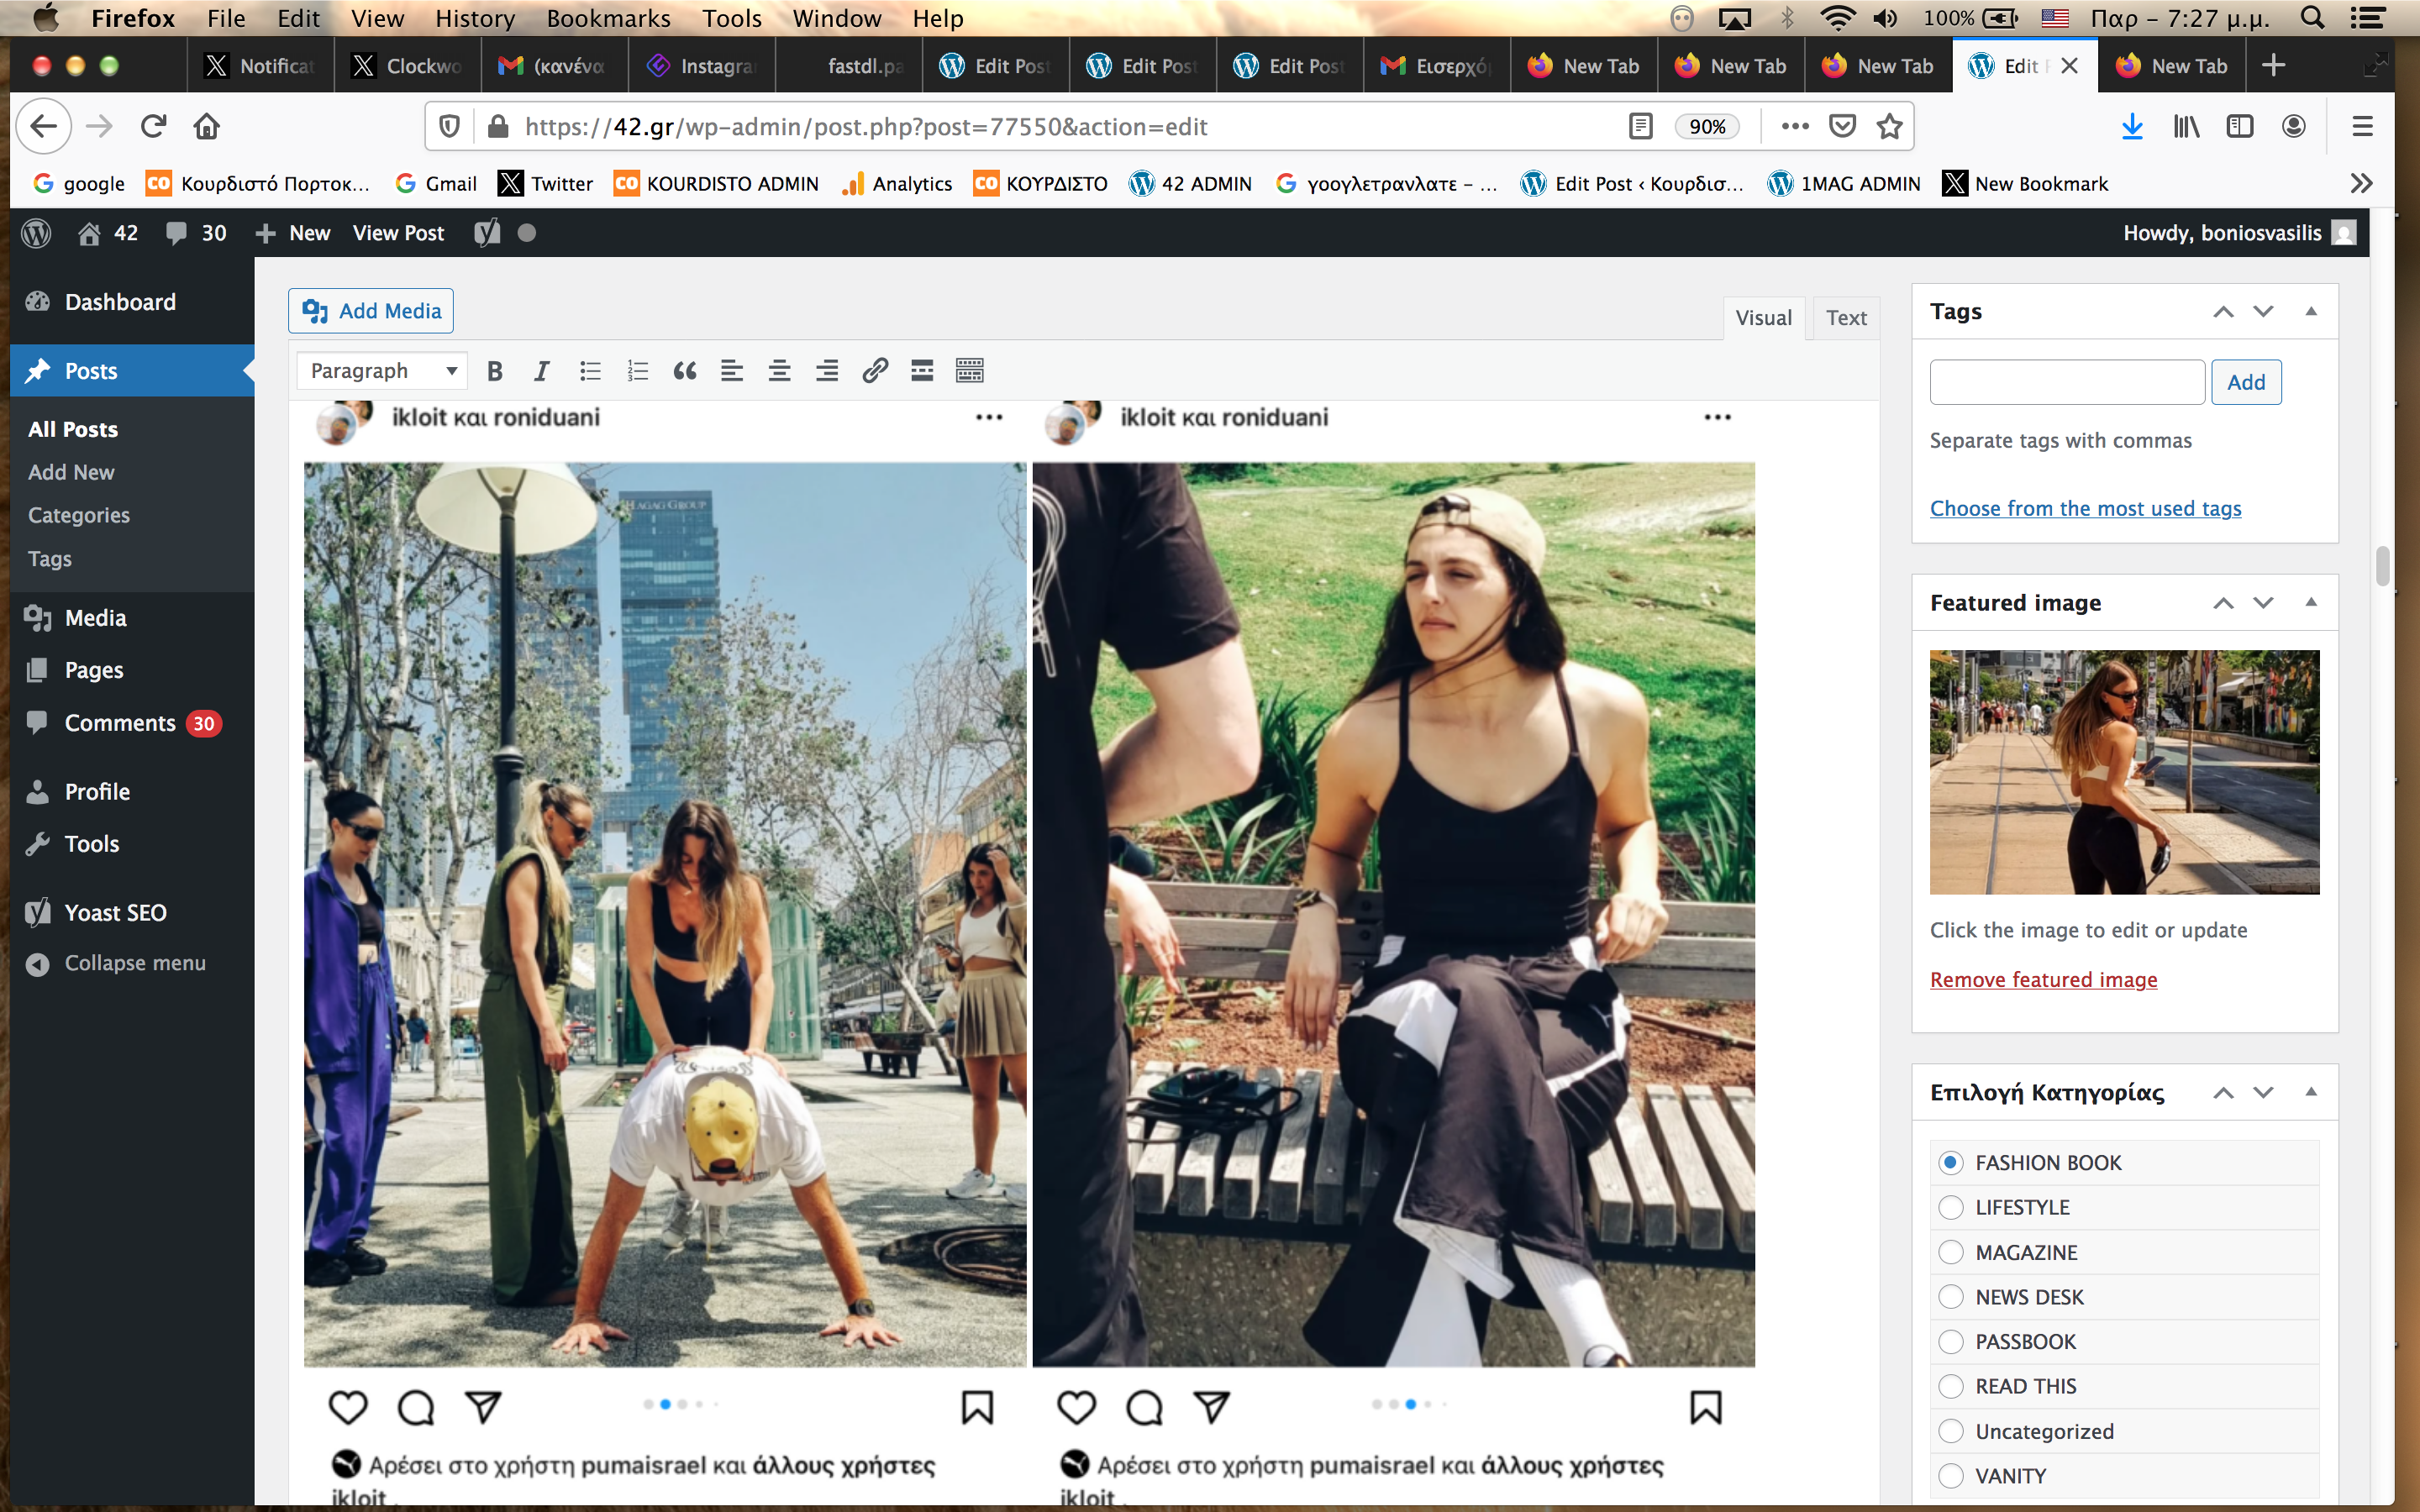Toggle the editor toolbar (kitchen sink)
This screenshot has width=2420, height=1512.
point(969,371)
